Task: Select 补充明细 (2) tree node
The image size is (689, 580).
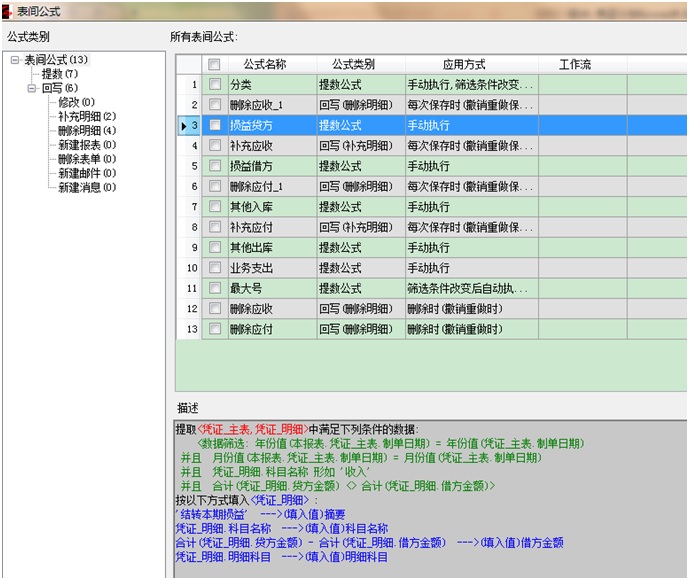Action: 86,116
